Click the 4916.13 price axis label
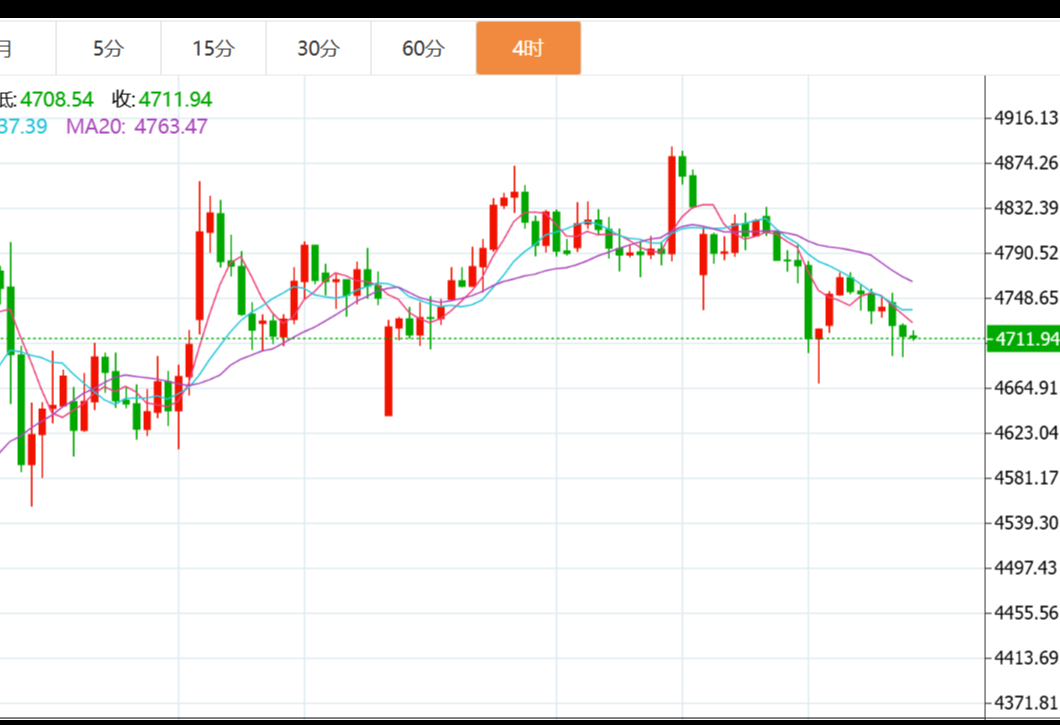The image size is (1060, 725). click(1025, 118)
